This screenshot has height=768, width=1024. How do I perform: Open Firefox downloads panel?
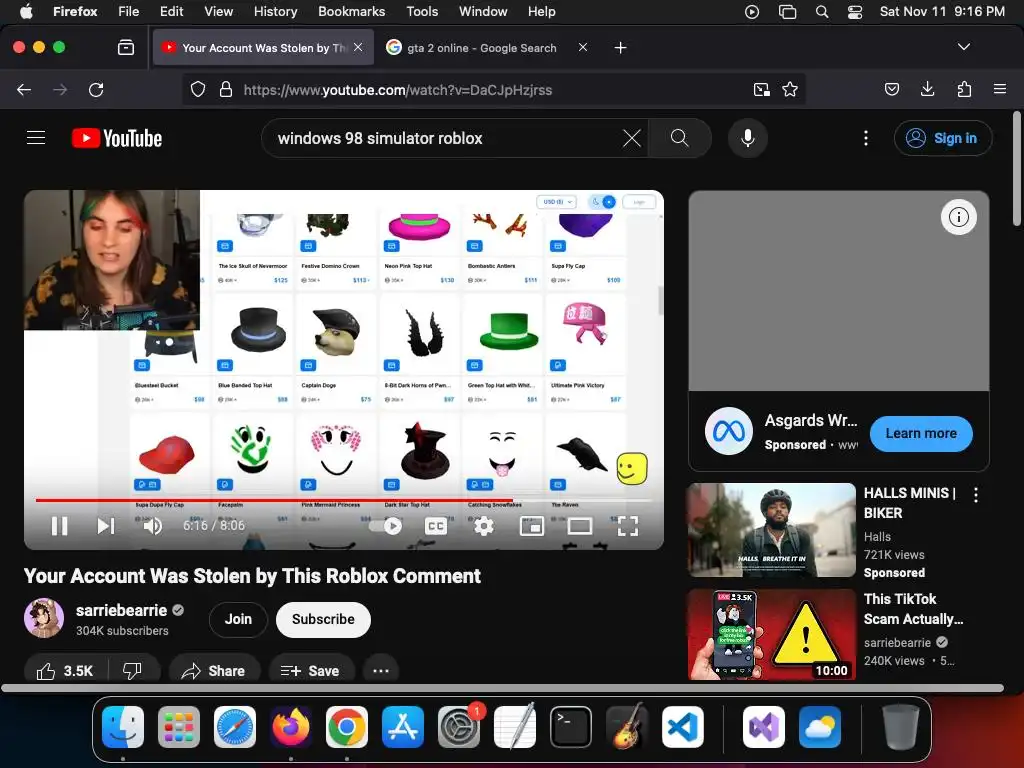click(x=927, y=89)
